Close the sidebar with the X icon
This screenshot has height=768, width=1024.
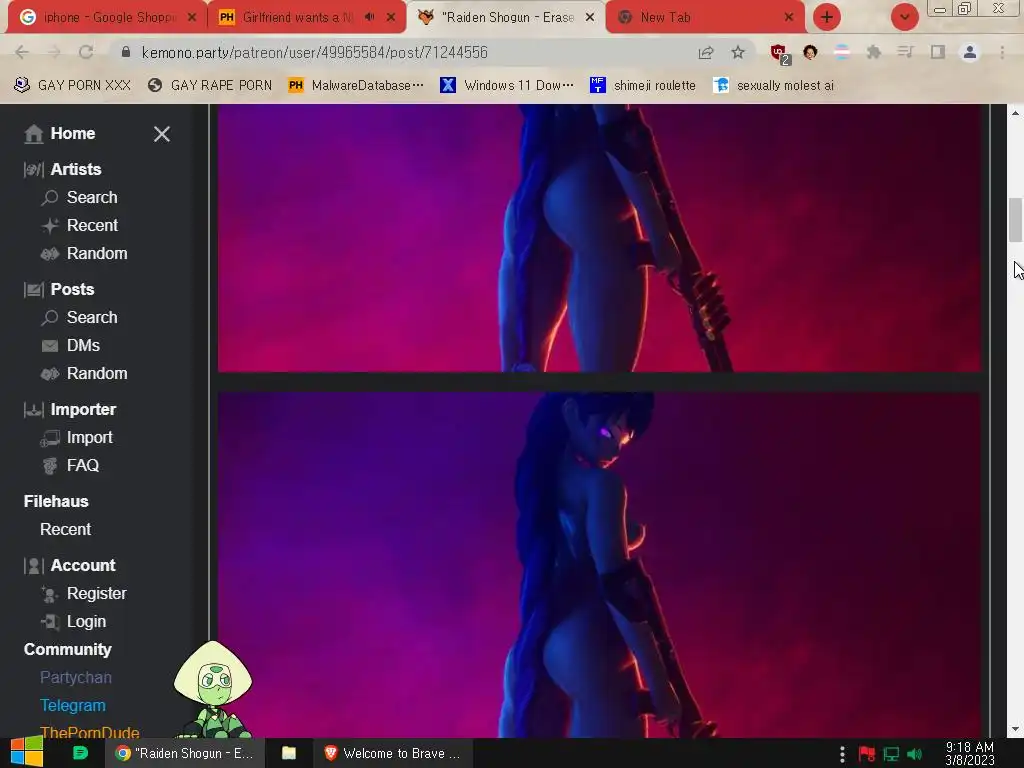coord(161,134)
